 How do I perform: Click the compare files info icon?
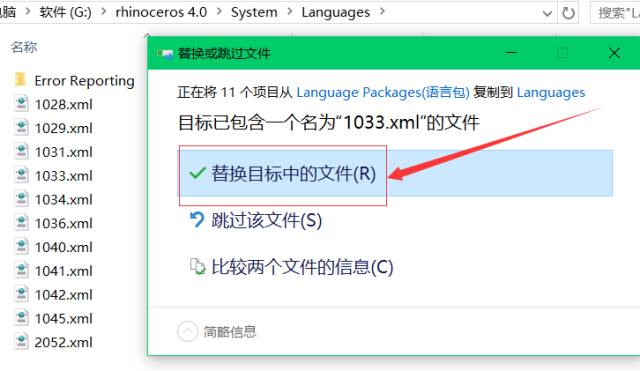point(197,267)
